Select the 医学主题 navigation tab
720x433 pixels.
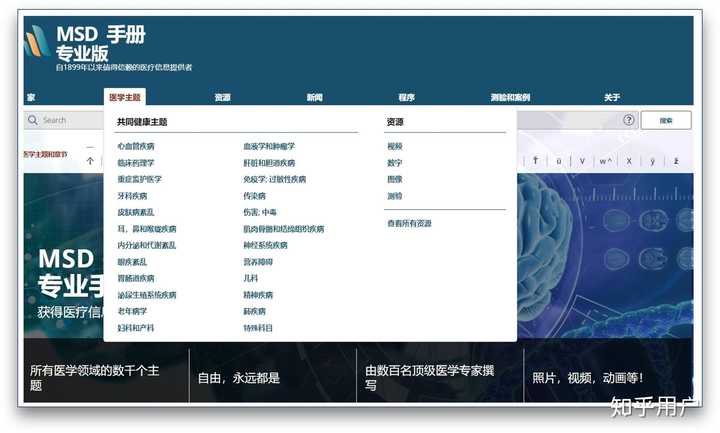coord(125,97)
